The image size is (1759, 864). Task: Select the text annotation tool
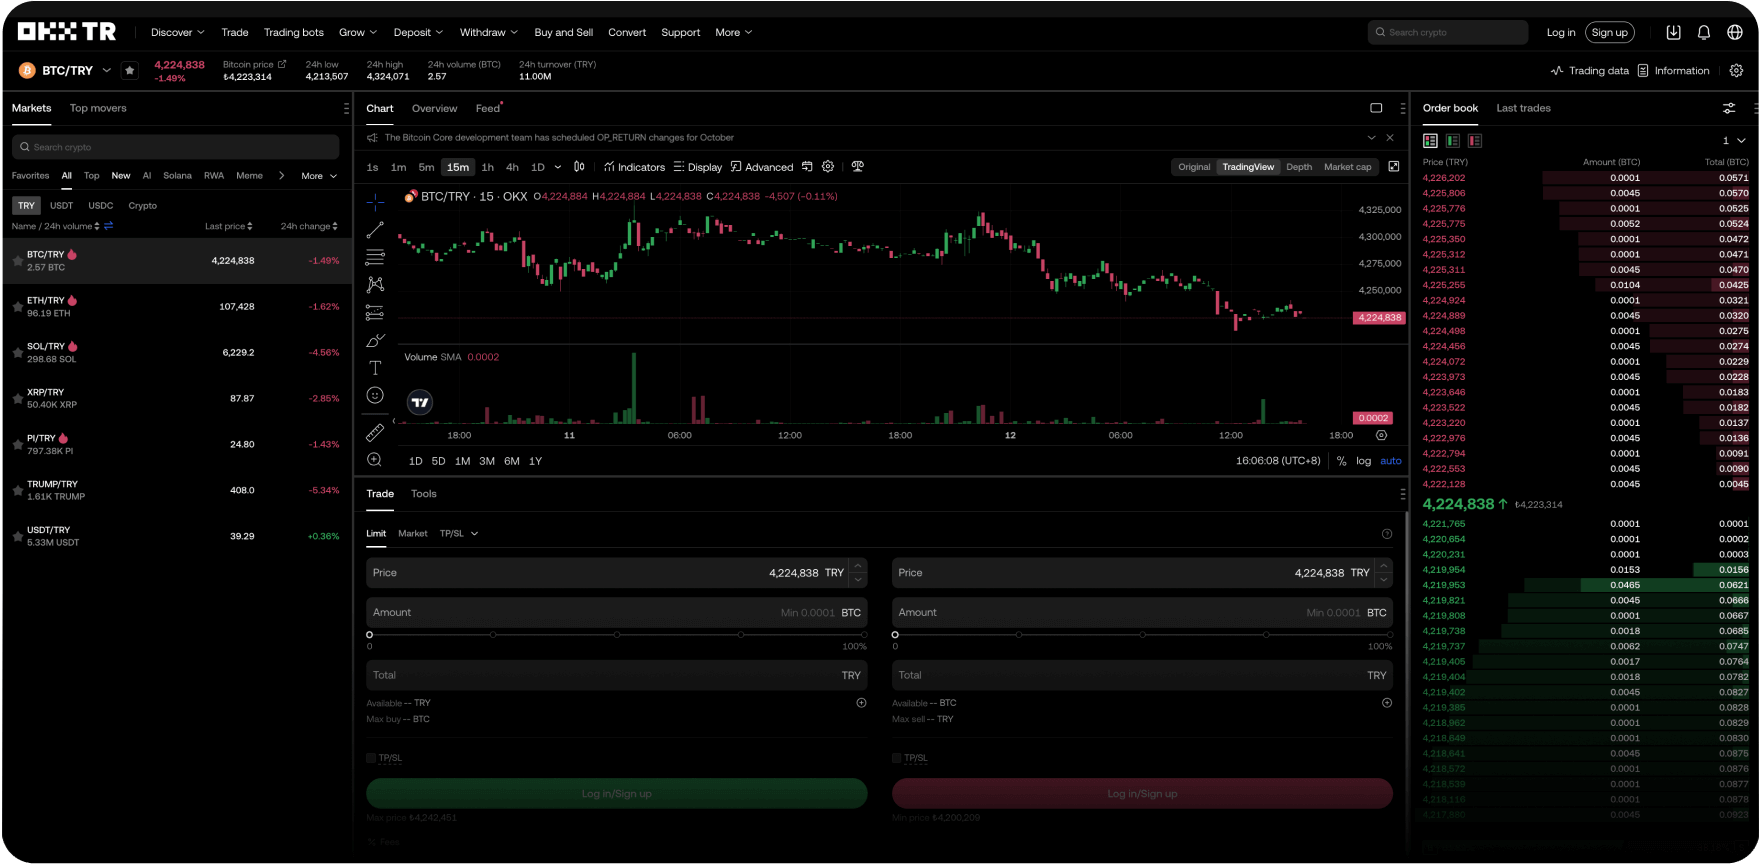point(375,368)
